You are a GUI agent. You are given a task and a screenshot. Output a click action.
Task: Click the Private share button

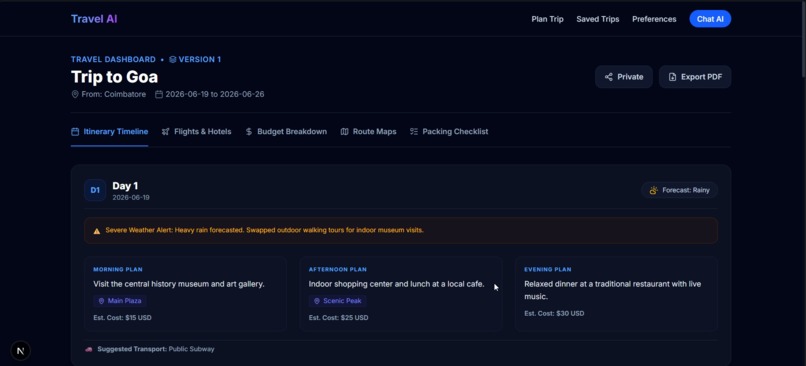[x=624, y=77]
